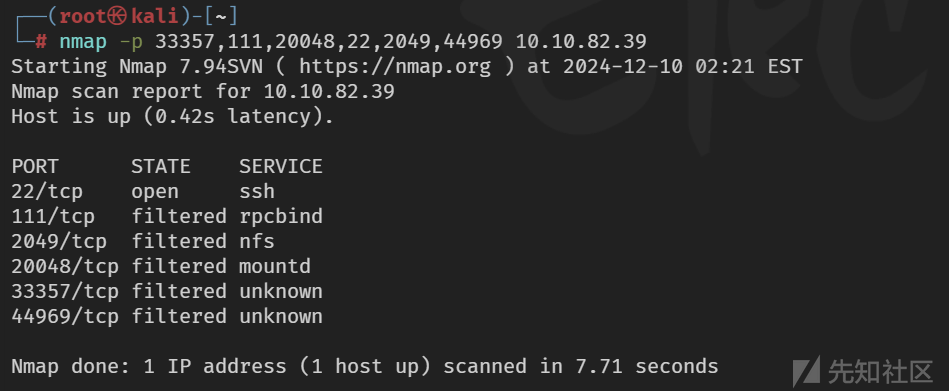Click the Nmap done summary line
Screen dimensions: 949x391
364,366
